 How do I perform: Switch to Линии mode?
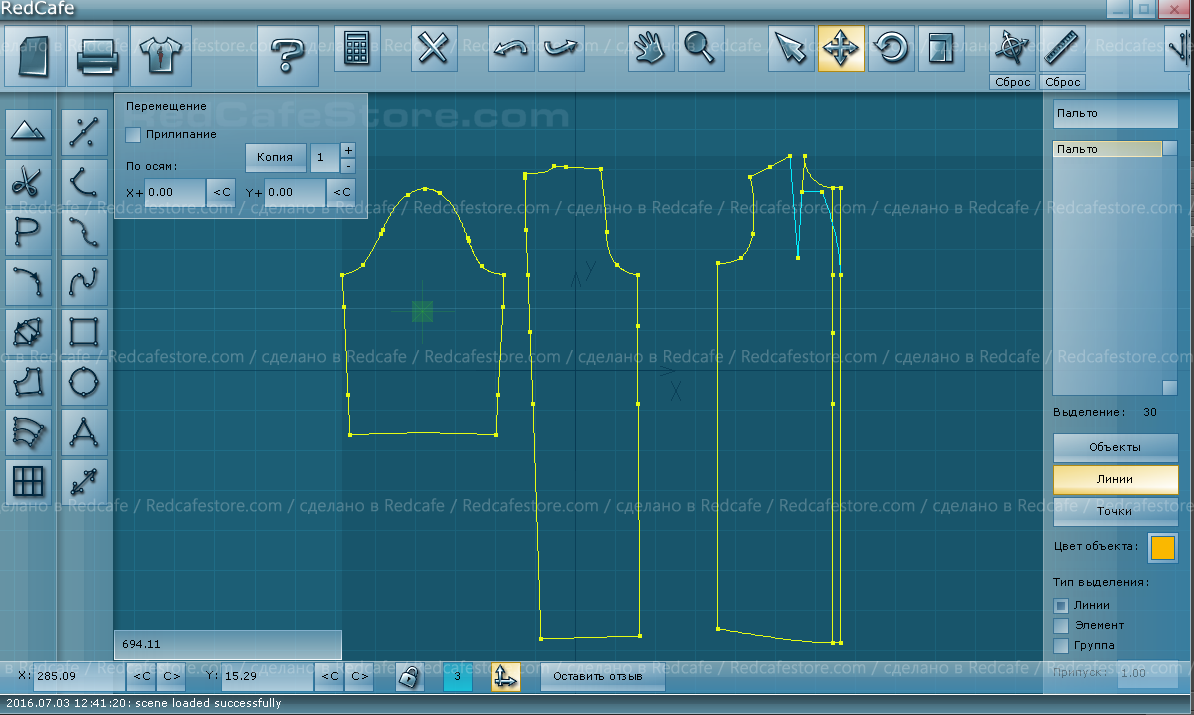point(1115,479)
